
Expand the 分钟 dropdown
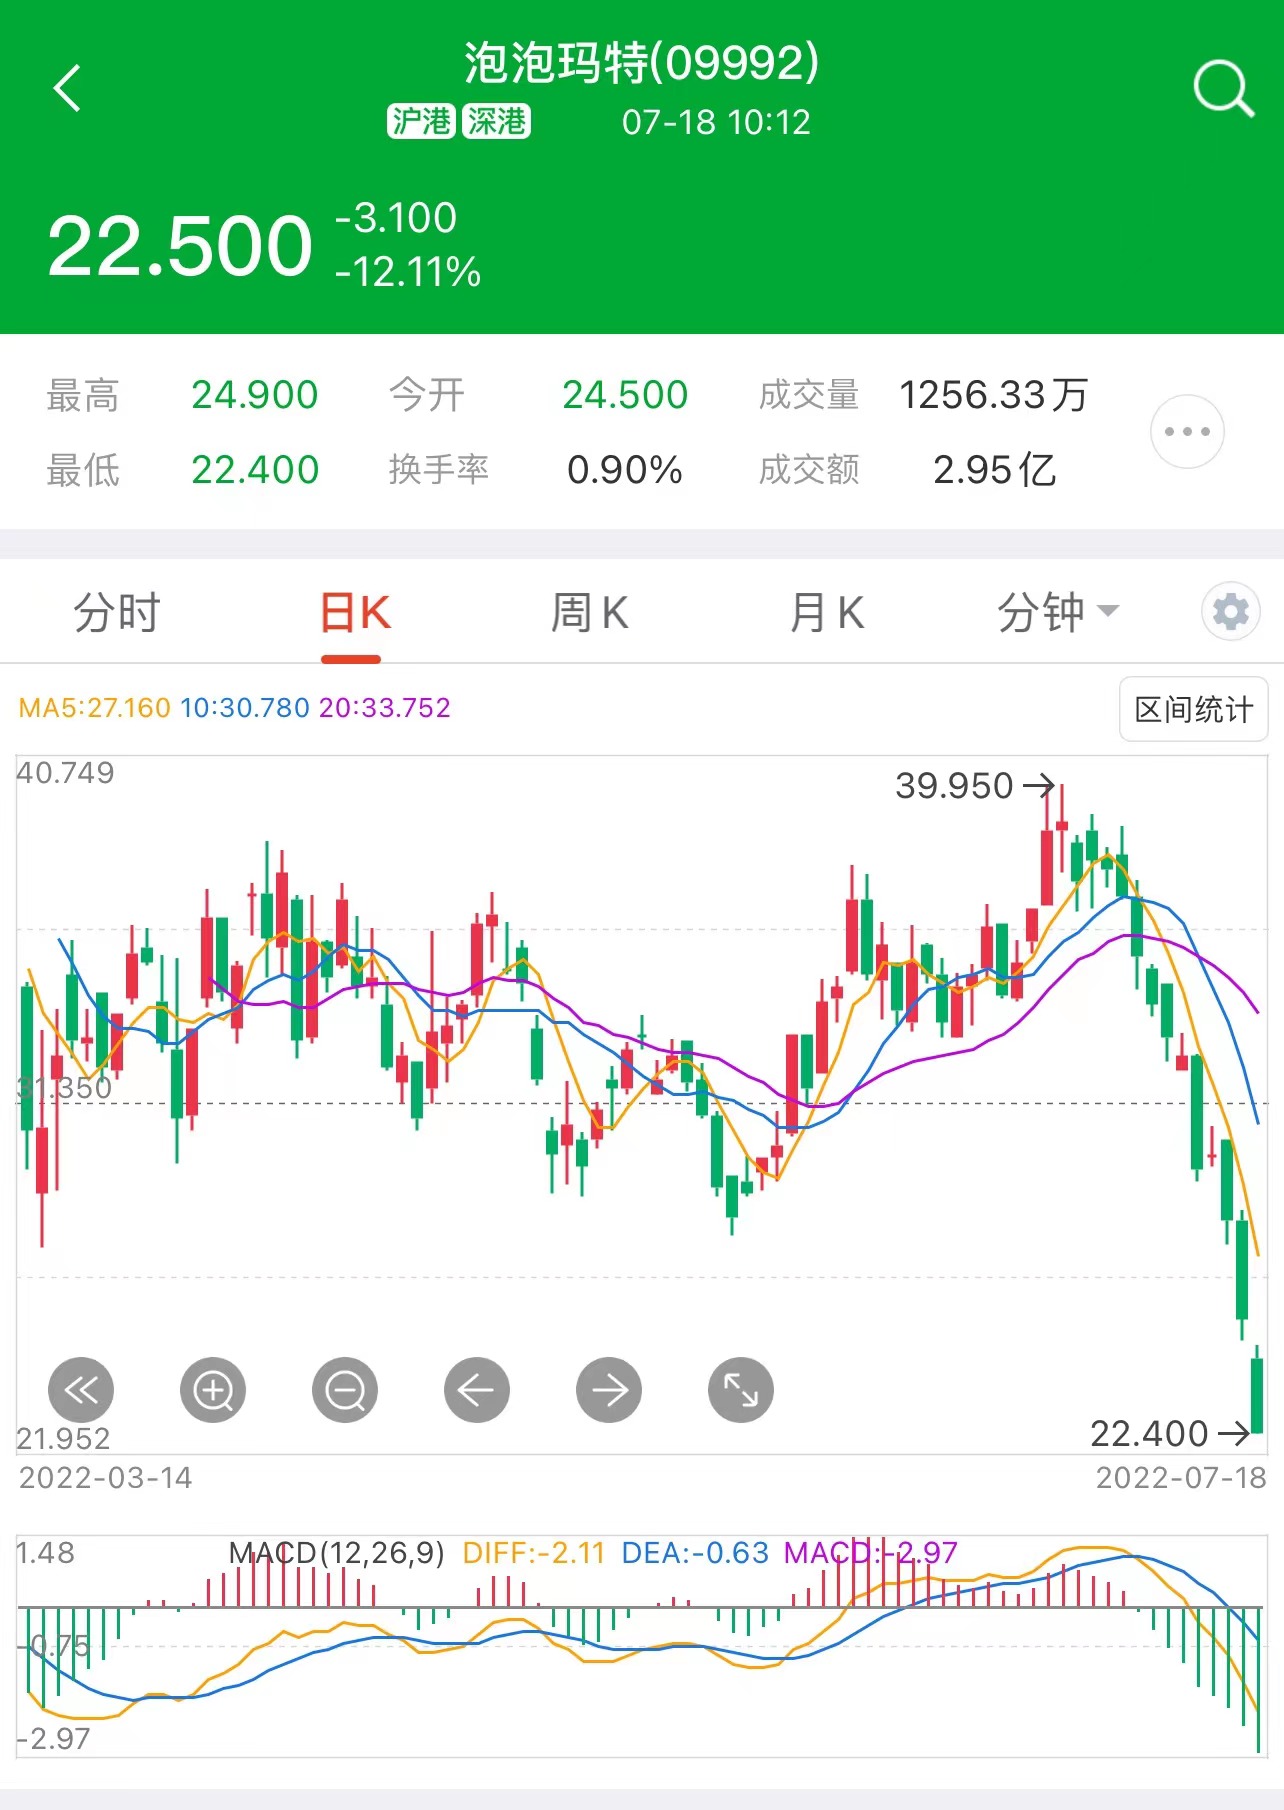(1057, 612)
